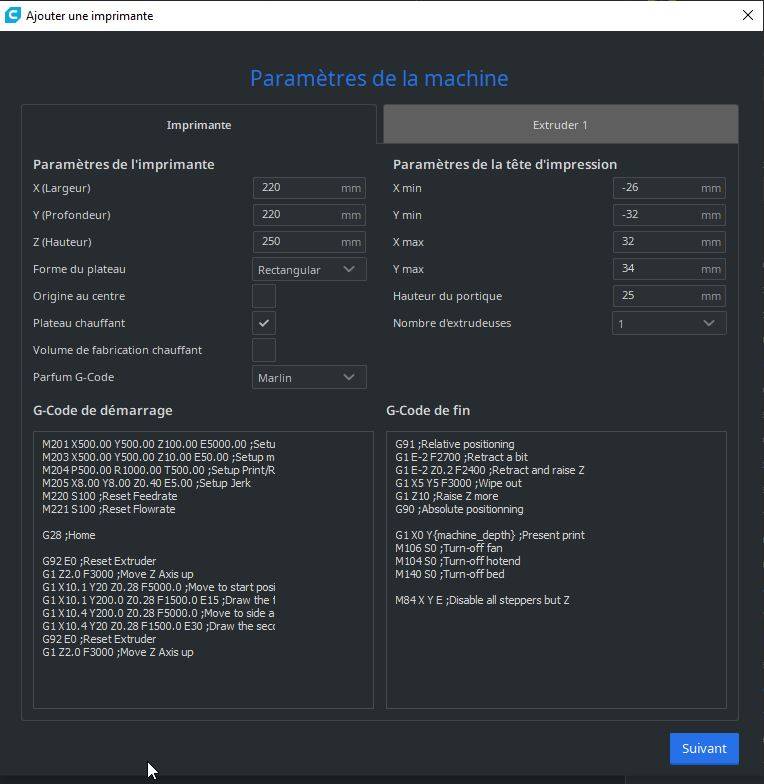This screenshot has width=764, height=784.
Task: Edit the X max field
Action: click(669, 242)
